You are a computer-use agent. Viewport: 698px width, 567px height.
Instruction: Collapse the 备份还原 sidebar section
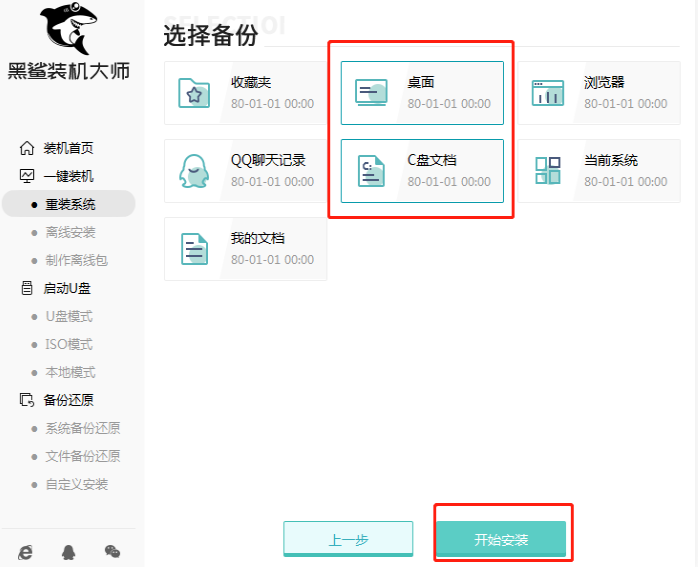68,400
